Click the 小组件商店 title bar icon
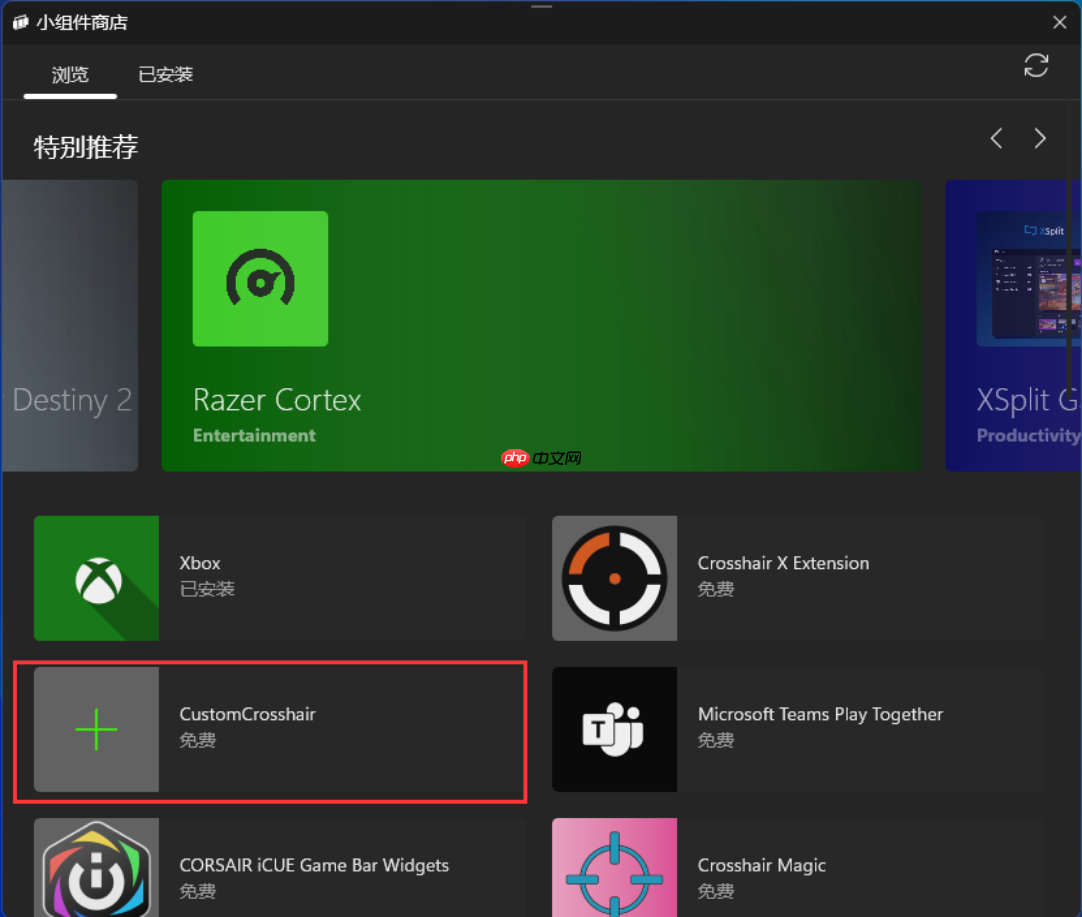The height and width of the screenshot is (917, 1082). tap(21, 23)
